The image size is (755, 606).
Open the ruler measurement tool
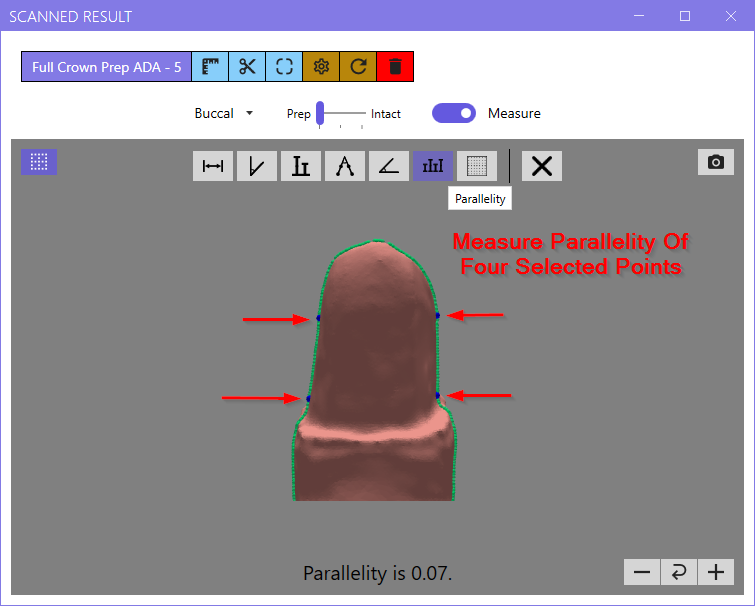click(x=210, y=67)
